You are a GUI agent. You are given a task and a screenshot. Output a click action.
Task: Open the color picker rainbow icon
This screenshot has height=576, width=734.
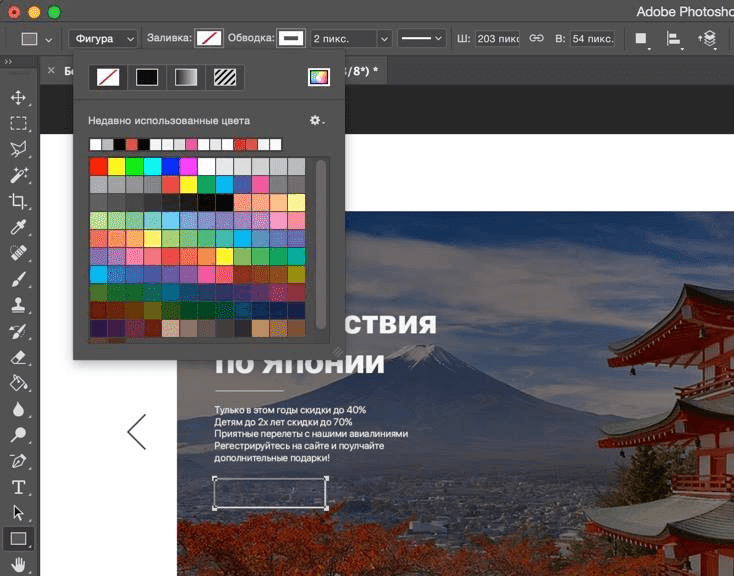pos(318,77)
